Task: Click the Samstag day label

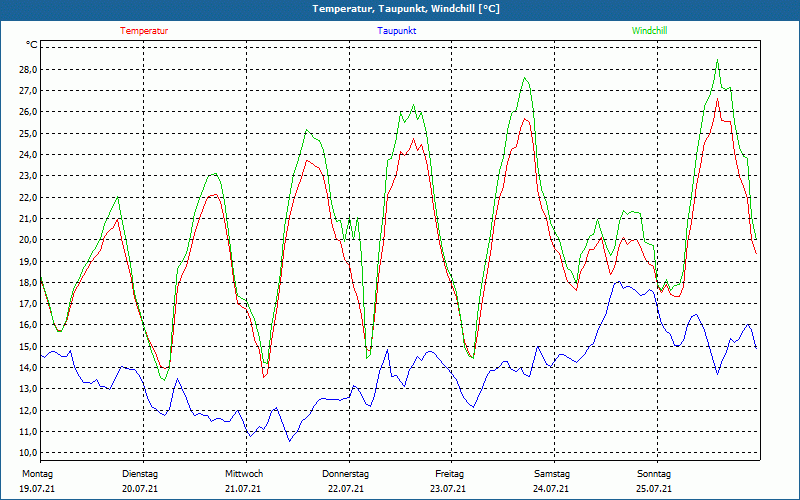Action: point(552,474)
